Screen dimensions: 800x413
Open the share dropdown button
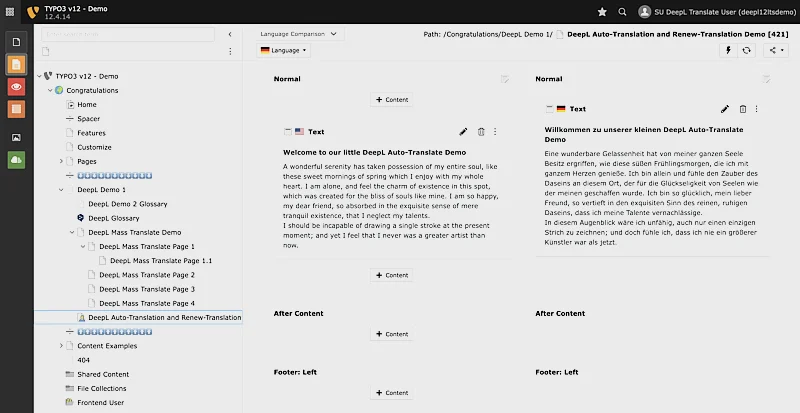coord(776,50)
